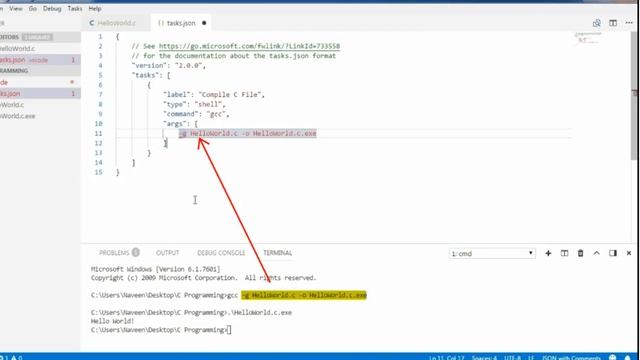Click line number 10 in the gutter
640x360 pixels.
pos(98,124)
